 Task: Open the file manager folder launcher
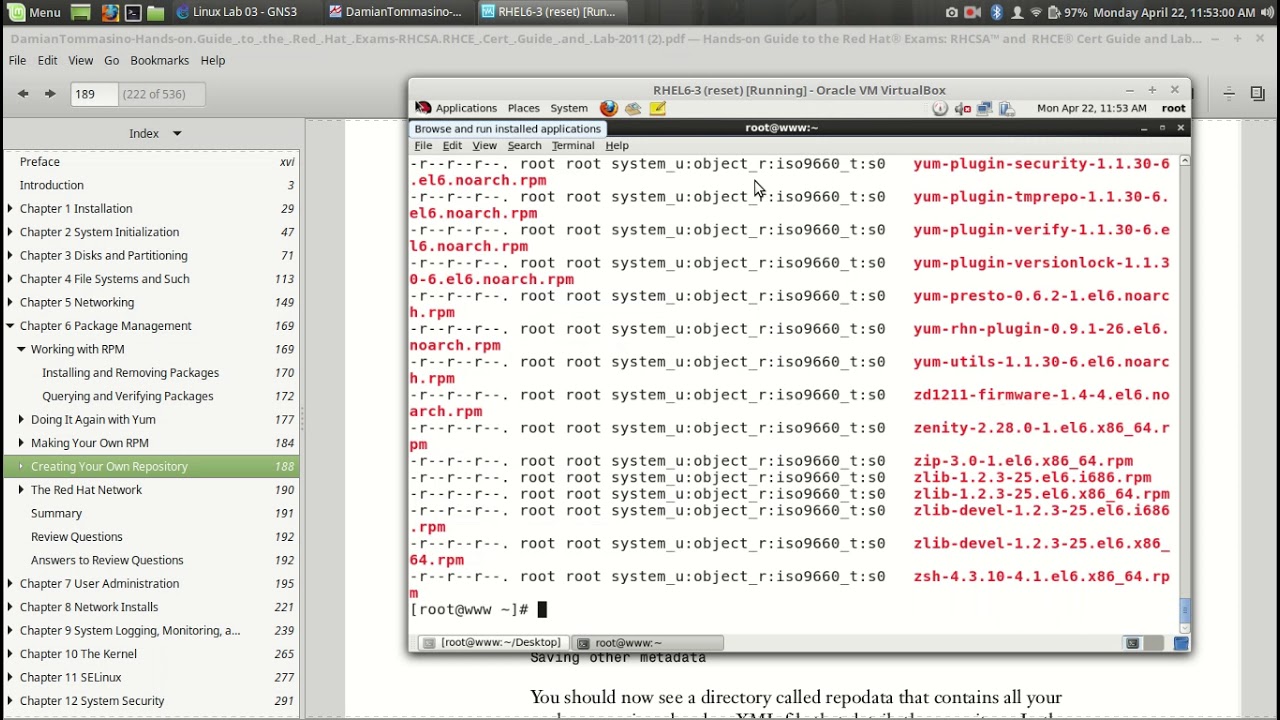click(x=156, y=12)
